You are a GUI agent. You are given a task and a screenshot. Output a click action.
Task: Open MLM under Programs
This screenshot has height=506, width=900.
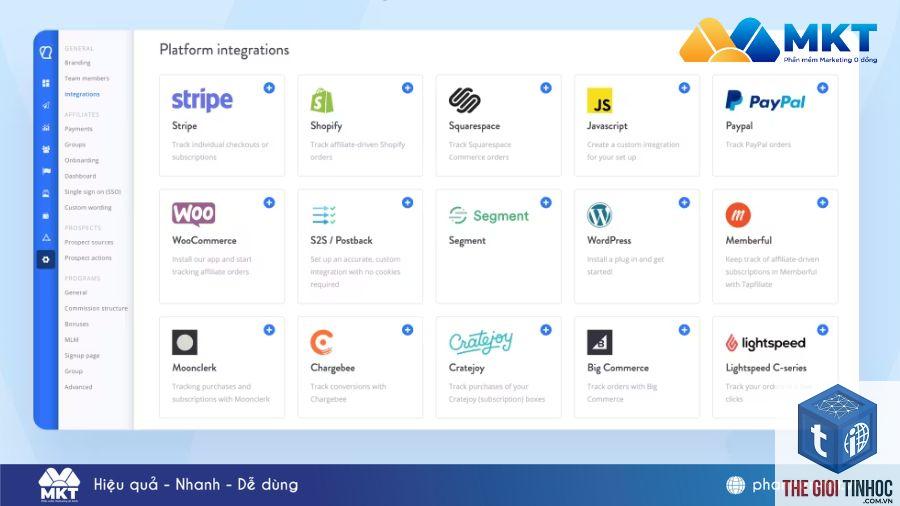click(x=71, y=340)
